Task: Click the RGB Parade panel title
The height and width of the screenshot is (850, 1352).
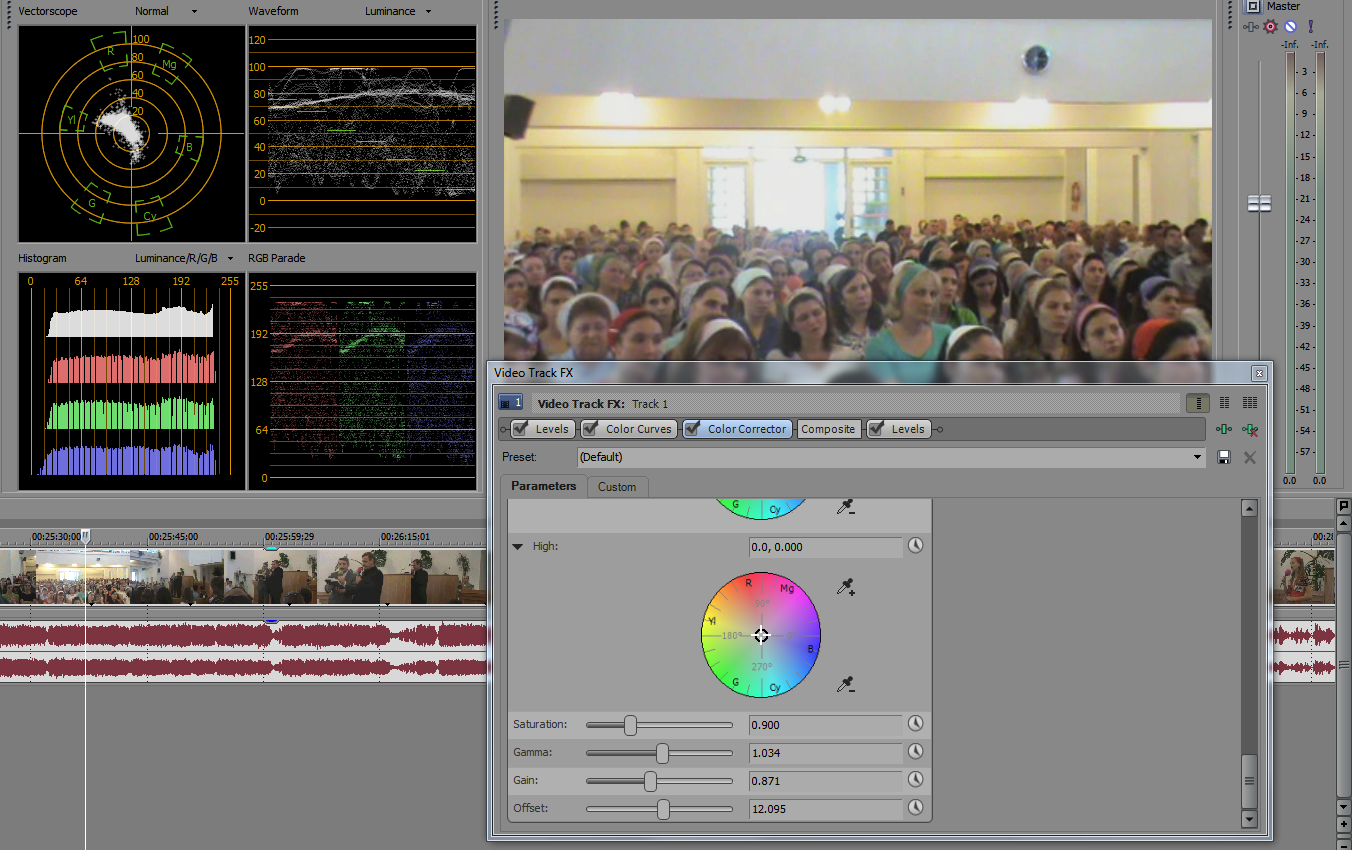Action: click(277, 258)
